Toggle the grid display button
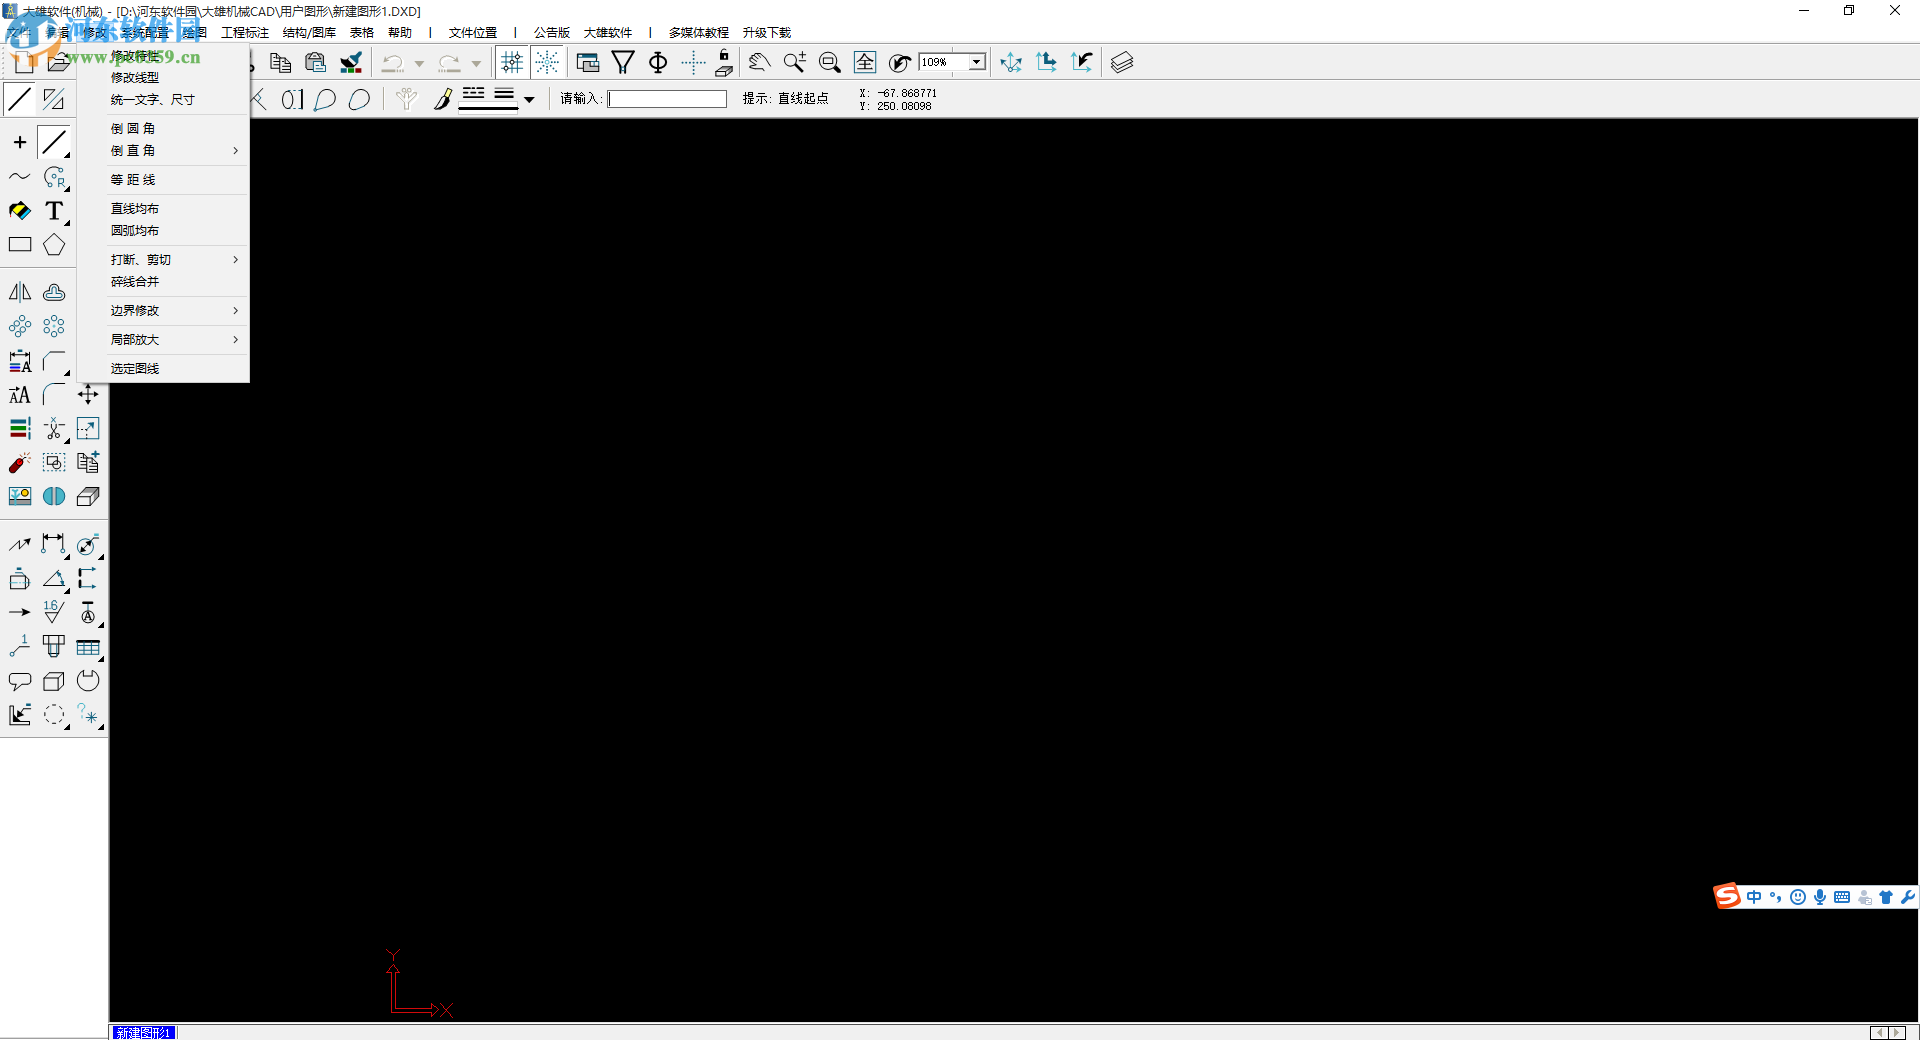Image resolution: width=1920 pixels, height=1040 pixels. coord(512,63)
